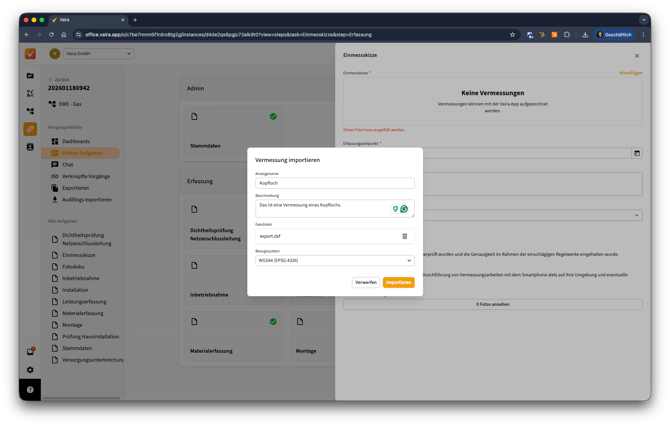Click the Anzeigename field containing Kopfloch

pyautogui.click(x=334, y=183)
